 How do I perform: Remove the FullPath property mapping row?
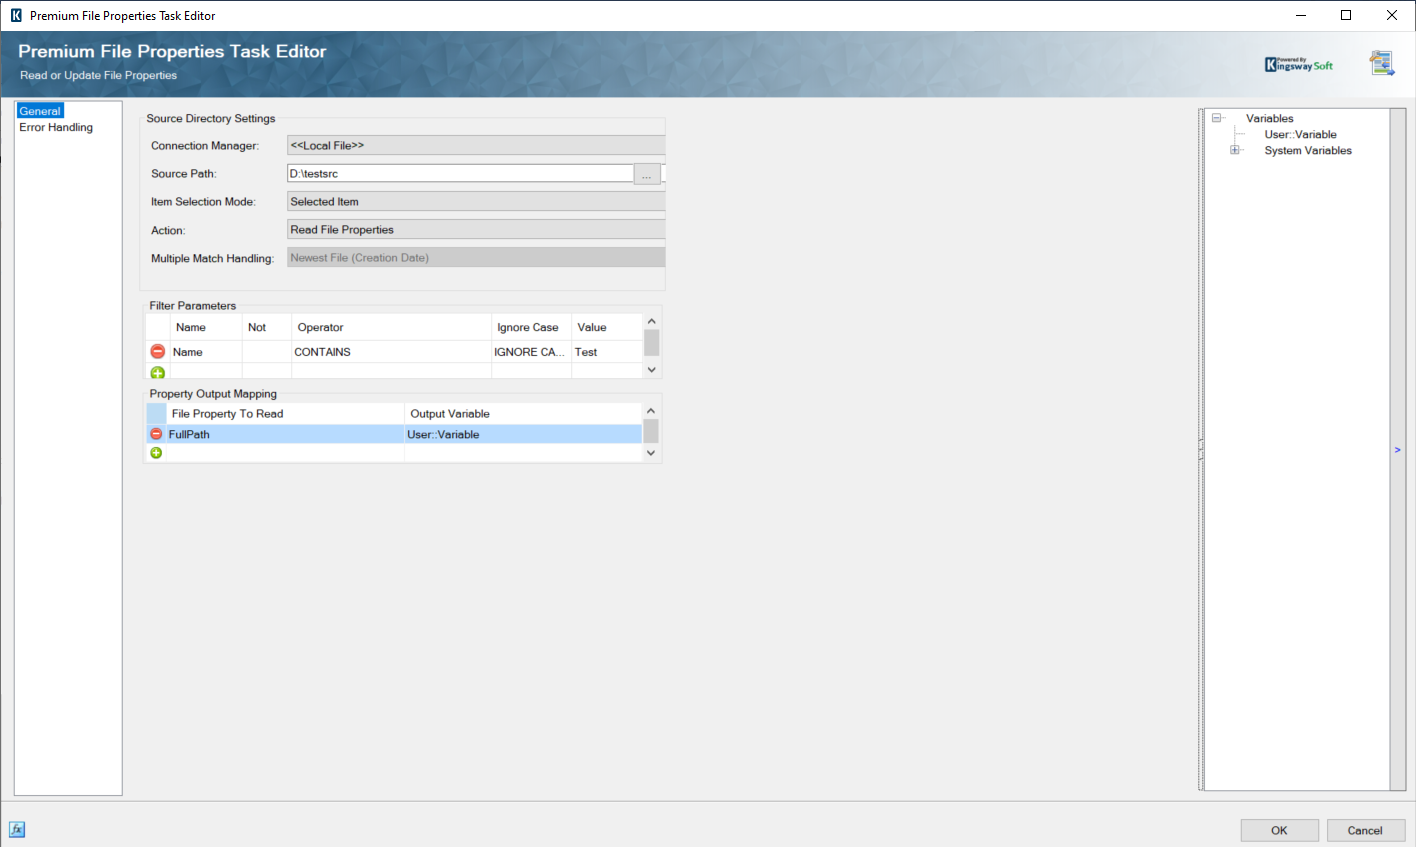156,434
